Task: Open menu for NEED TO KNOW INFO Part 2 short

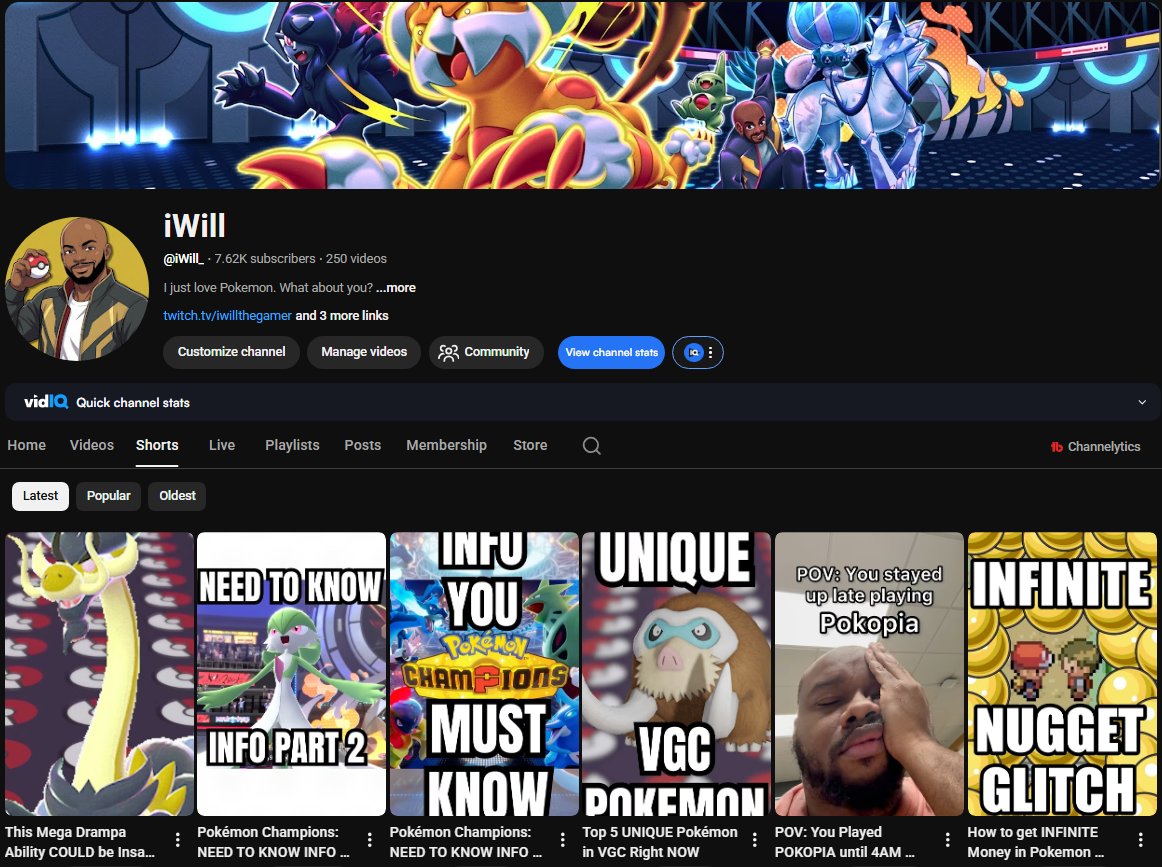Action: 370,840
